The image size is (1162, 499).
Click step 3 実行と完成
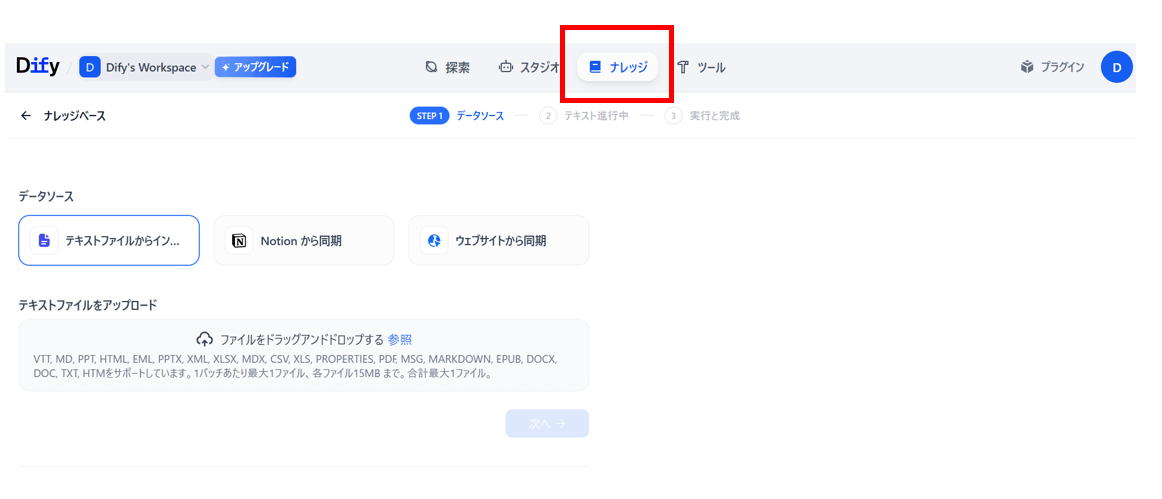coord(702,116)
